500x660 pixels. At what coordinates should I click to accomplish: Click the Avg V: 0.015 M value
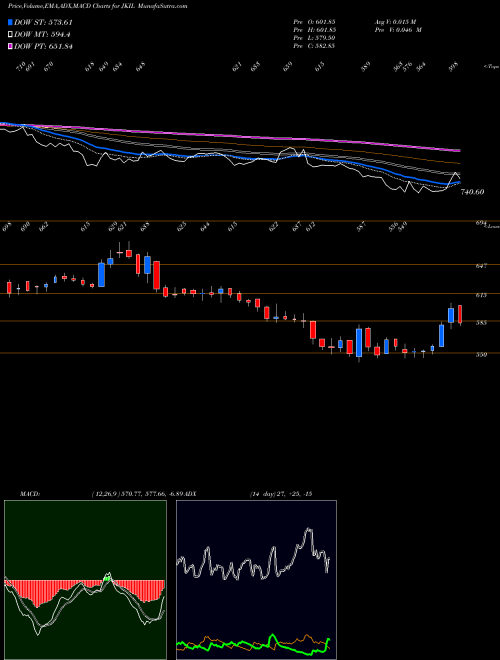coord(395,21)
